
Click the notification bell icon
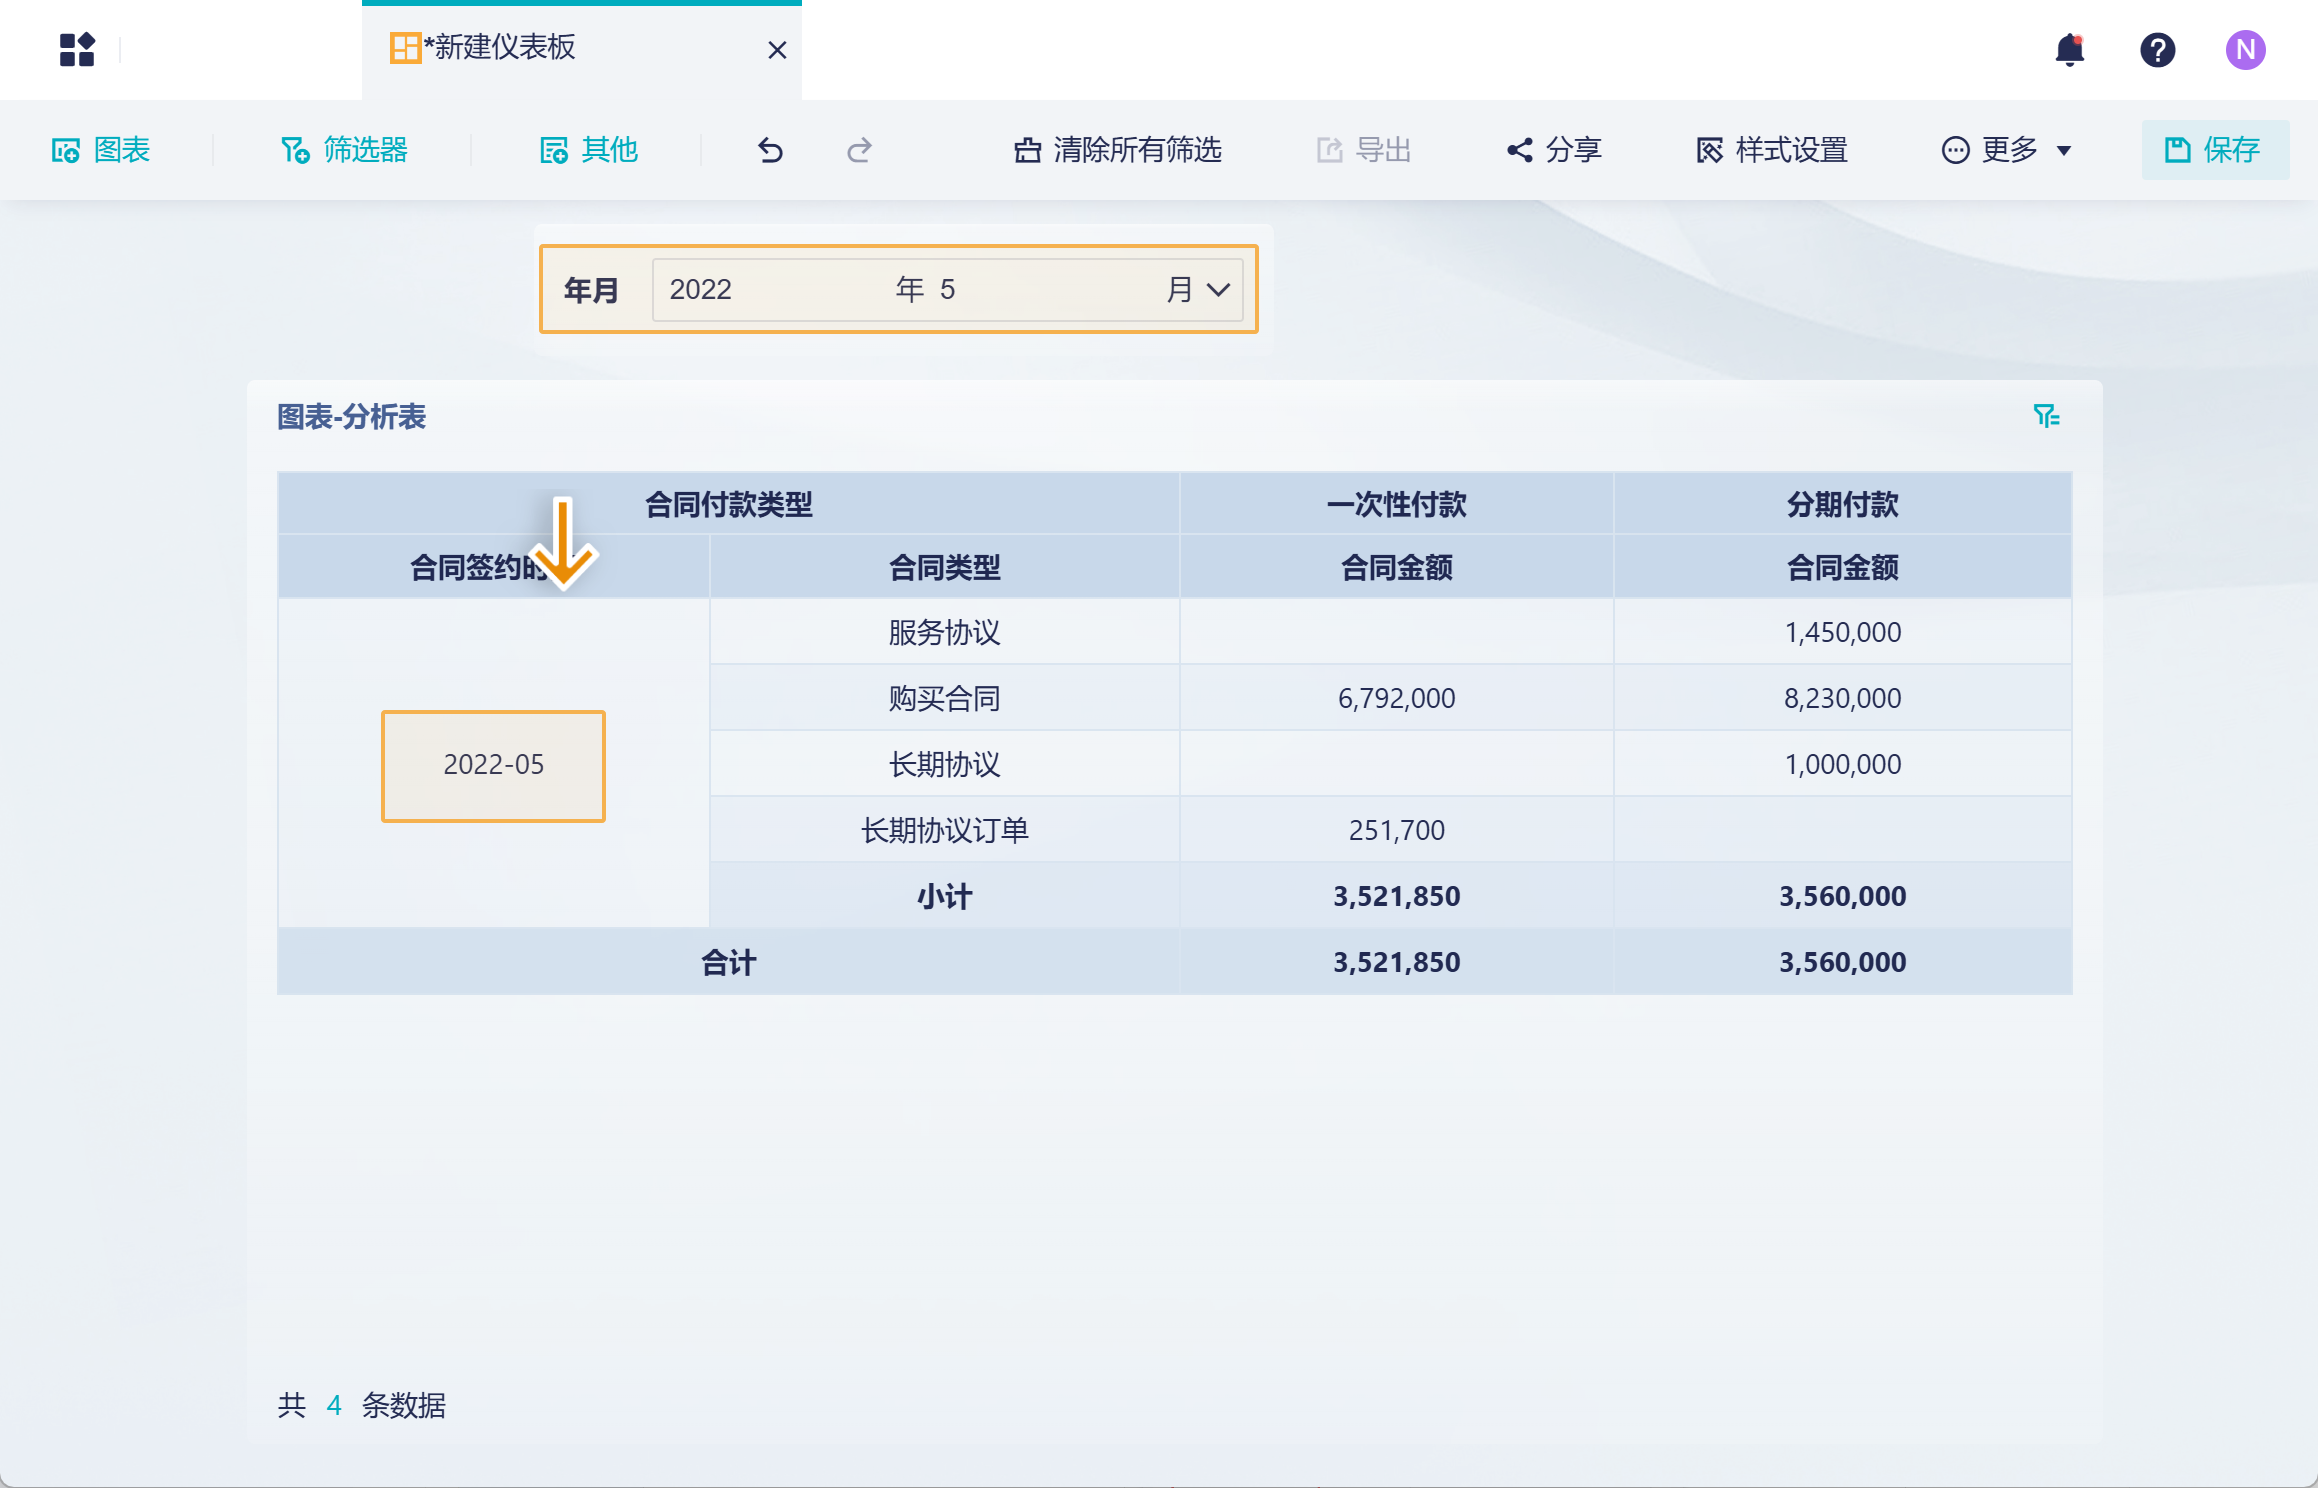pos(2069,49)
